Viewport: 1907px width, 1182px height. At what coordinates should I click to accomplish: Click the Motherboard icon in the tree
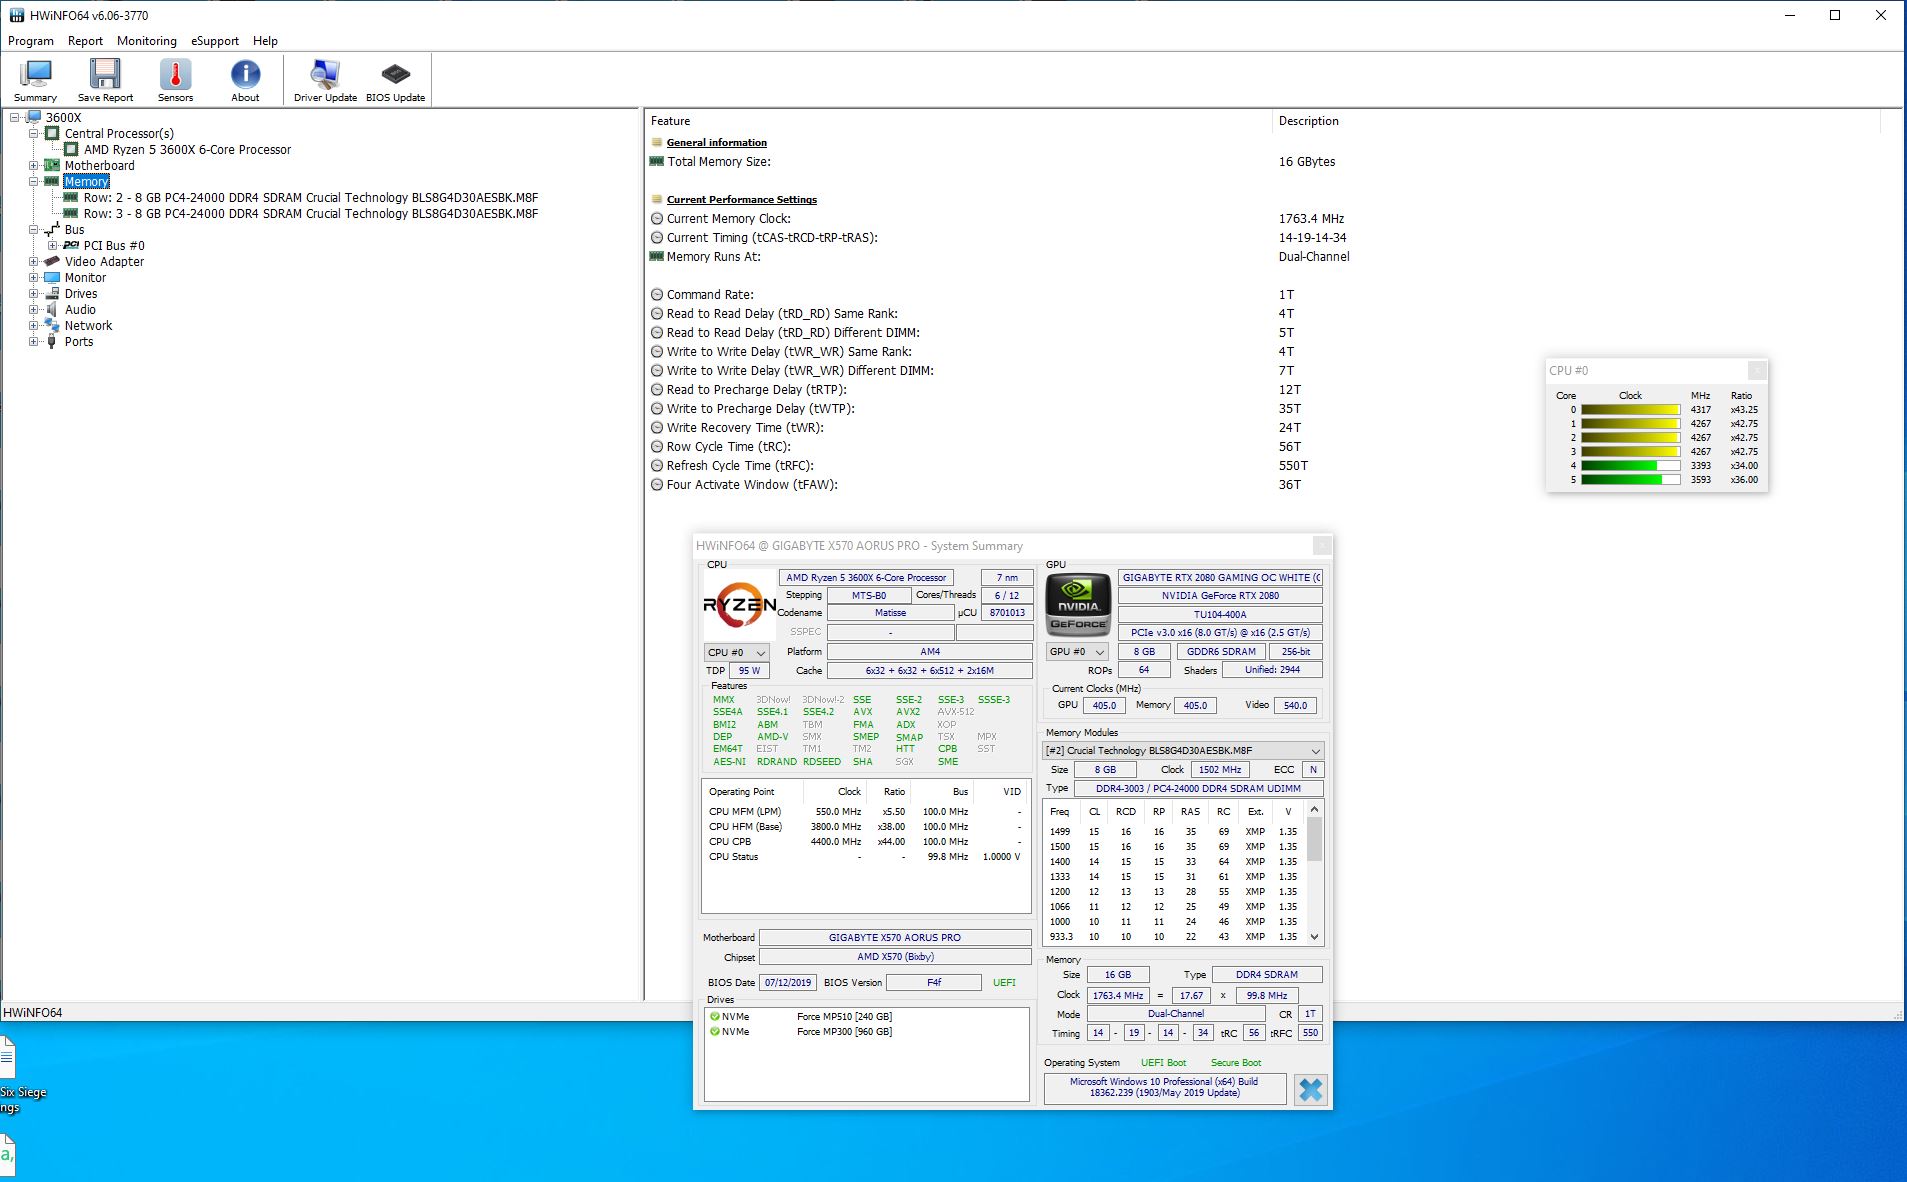[52, 165]
